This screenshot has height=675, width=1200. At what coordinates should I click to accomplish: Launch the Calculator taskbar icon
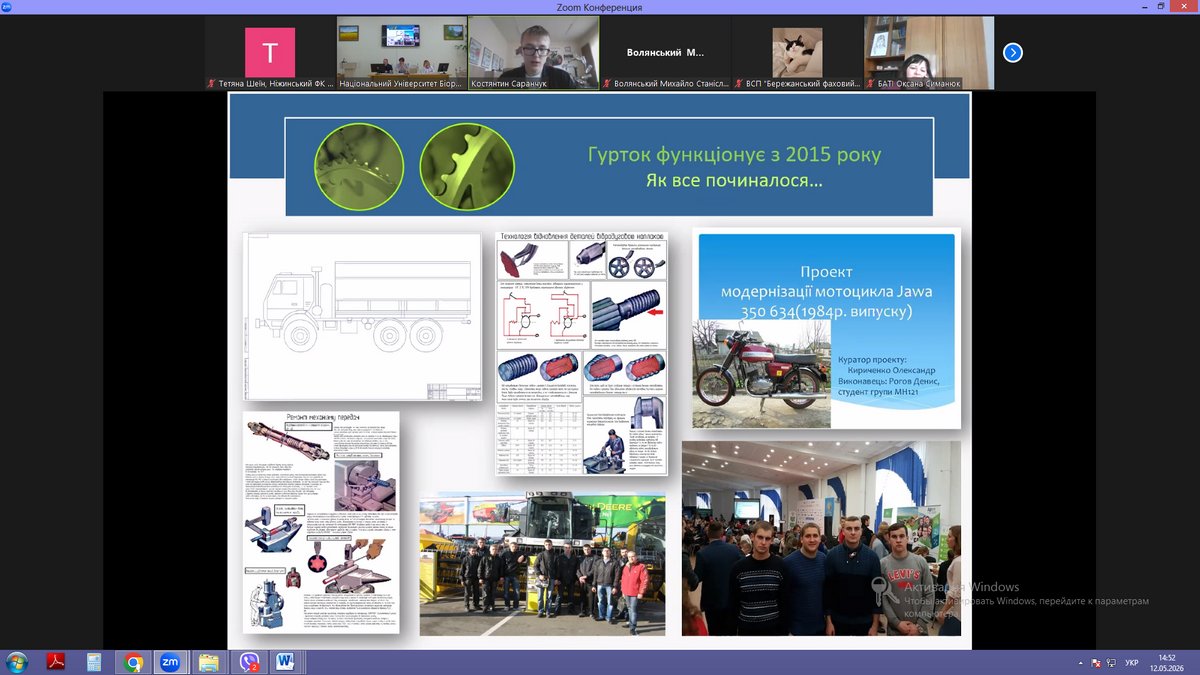[94, 662]
